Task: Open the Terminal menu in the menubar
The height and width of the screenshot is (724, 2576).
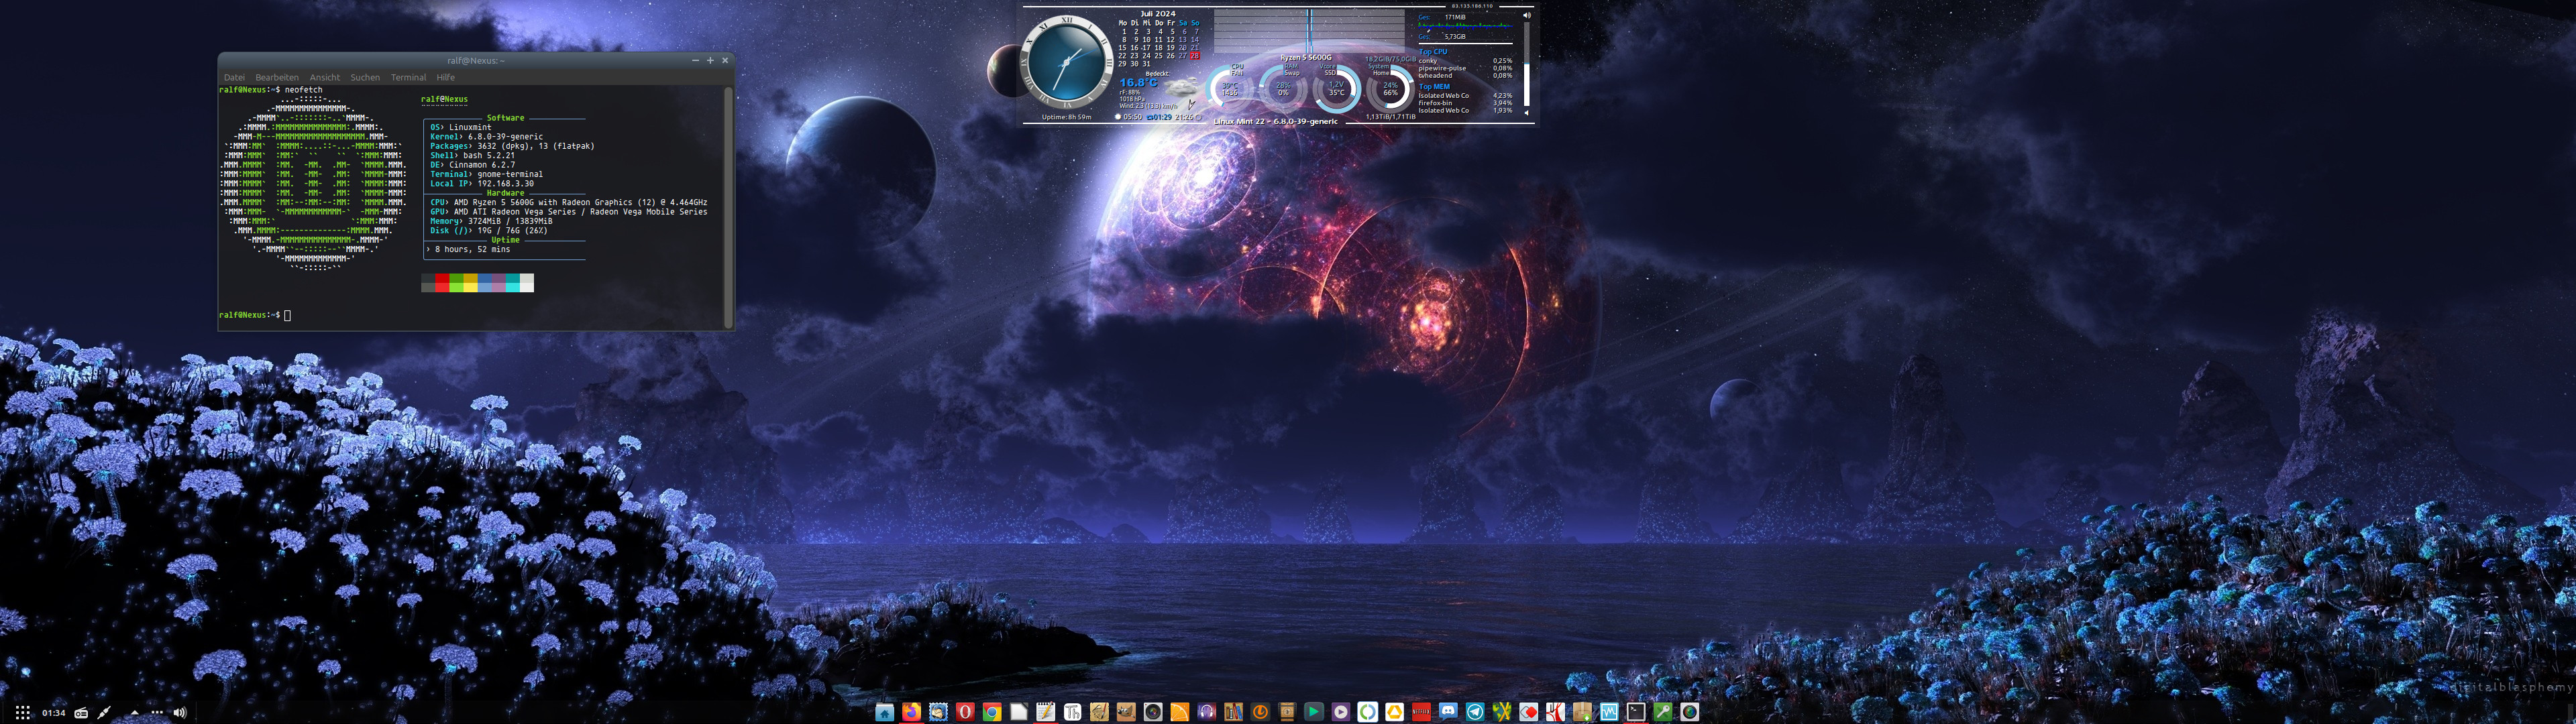Action: tap(408, 77)
